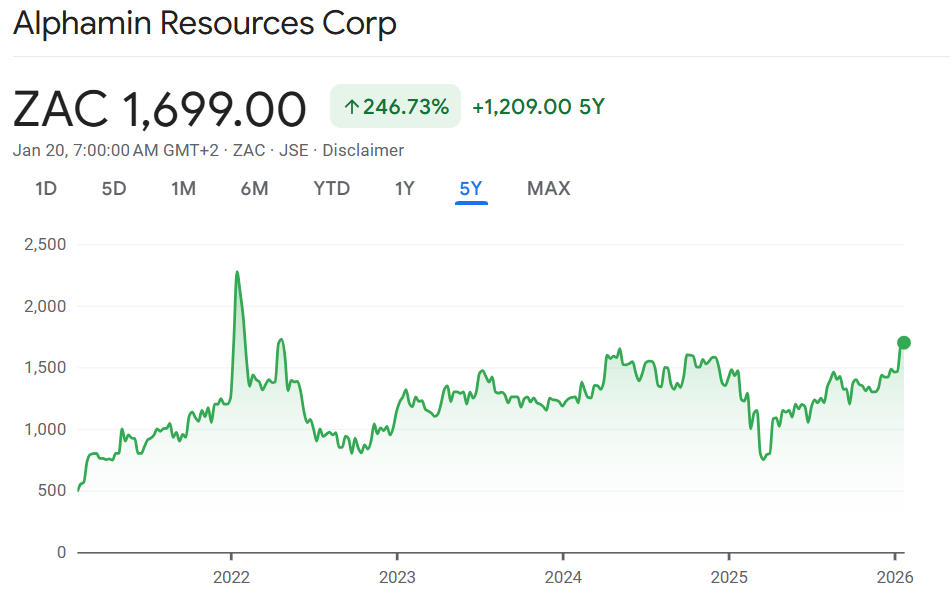Click the 2,500 y-axis label
The height and width of the screenshot is (595, 950).
pos(43,244)
